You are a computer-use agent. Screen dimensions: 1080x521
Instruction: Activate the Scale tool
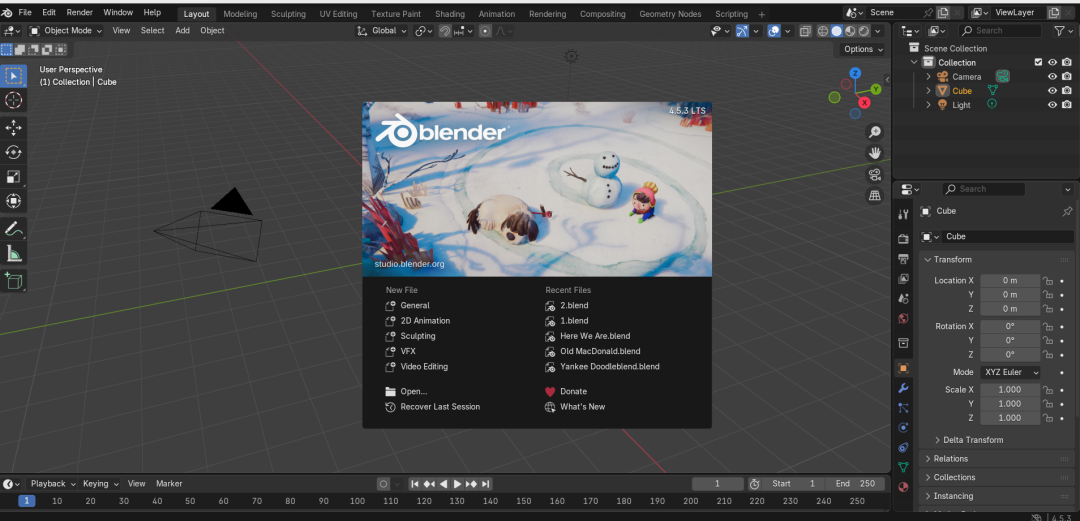[13, 176]
